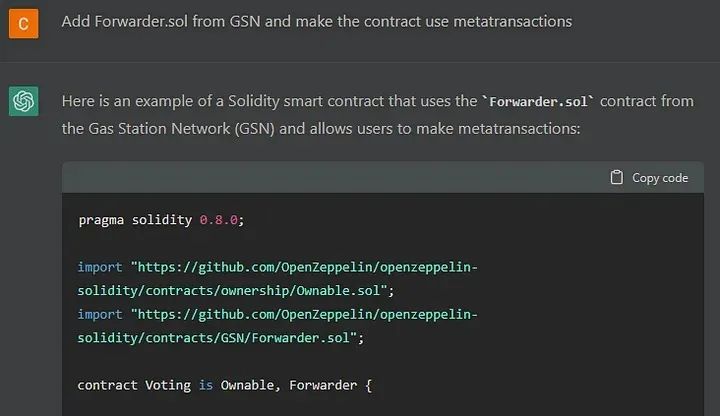
Task: Click the orange user avatar labeled C
Action: tap(23, 23)
